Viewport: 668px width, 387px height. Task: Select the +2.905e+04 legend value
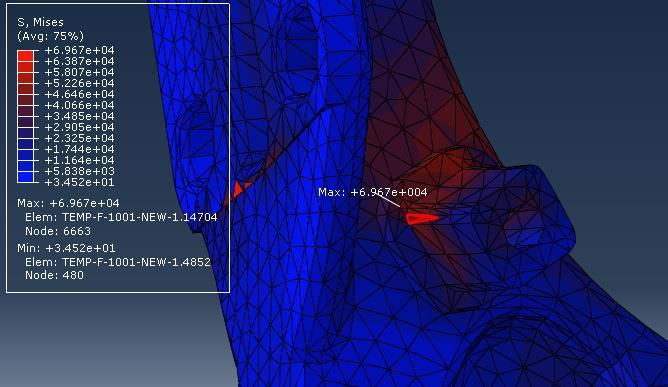pos(79,127)
